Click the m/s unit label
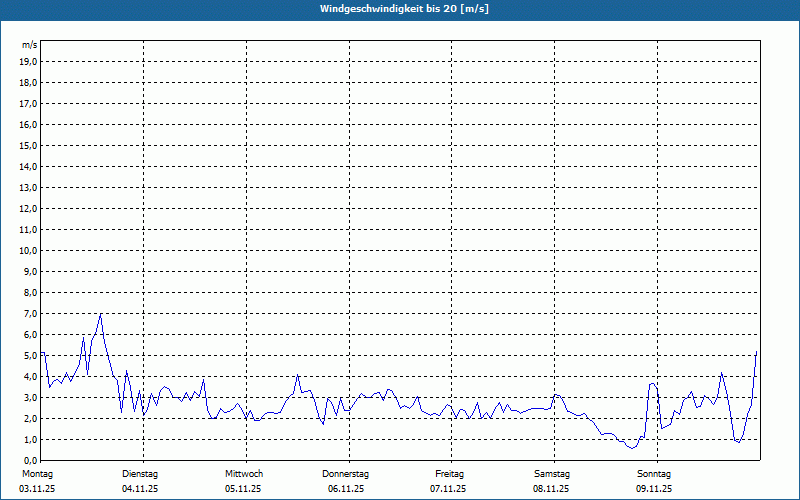Viewport: 800px width, 500px height. pos(30,45)
